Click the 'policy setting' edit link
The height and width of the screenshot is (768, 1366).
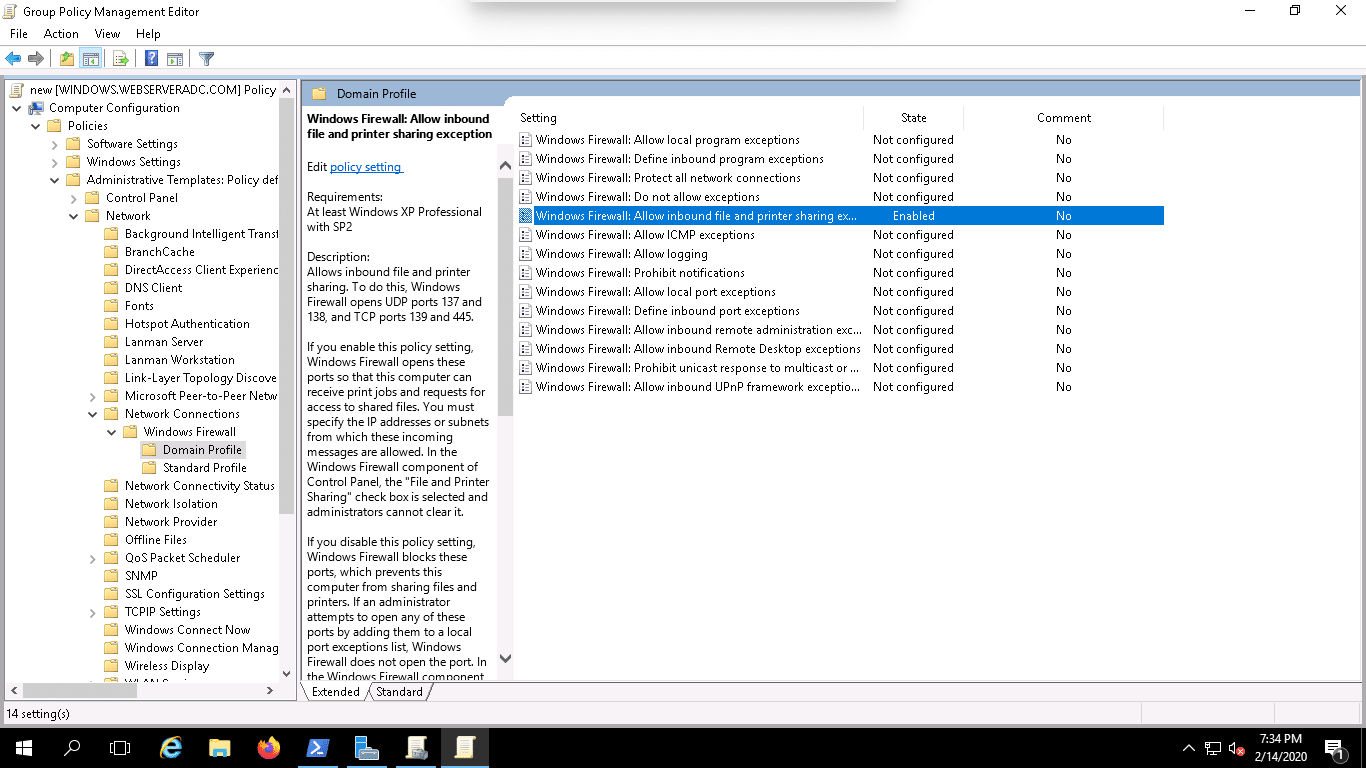pyautogui.click(x=365, y=167)
